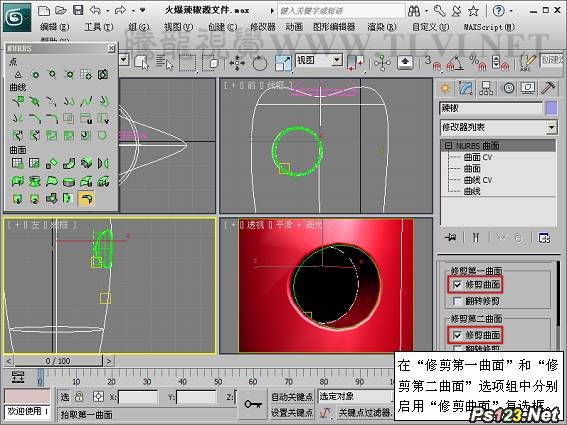
Task: Collapse the NURBS 曲面 tree node
Action: [448, 145]
